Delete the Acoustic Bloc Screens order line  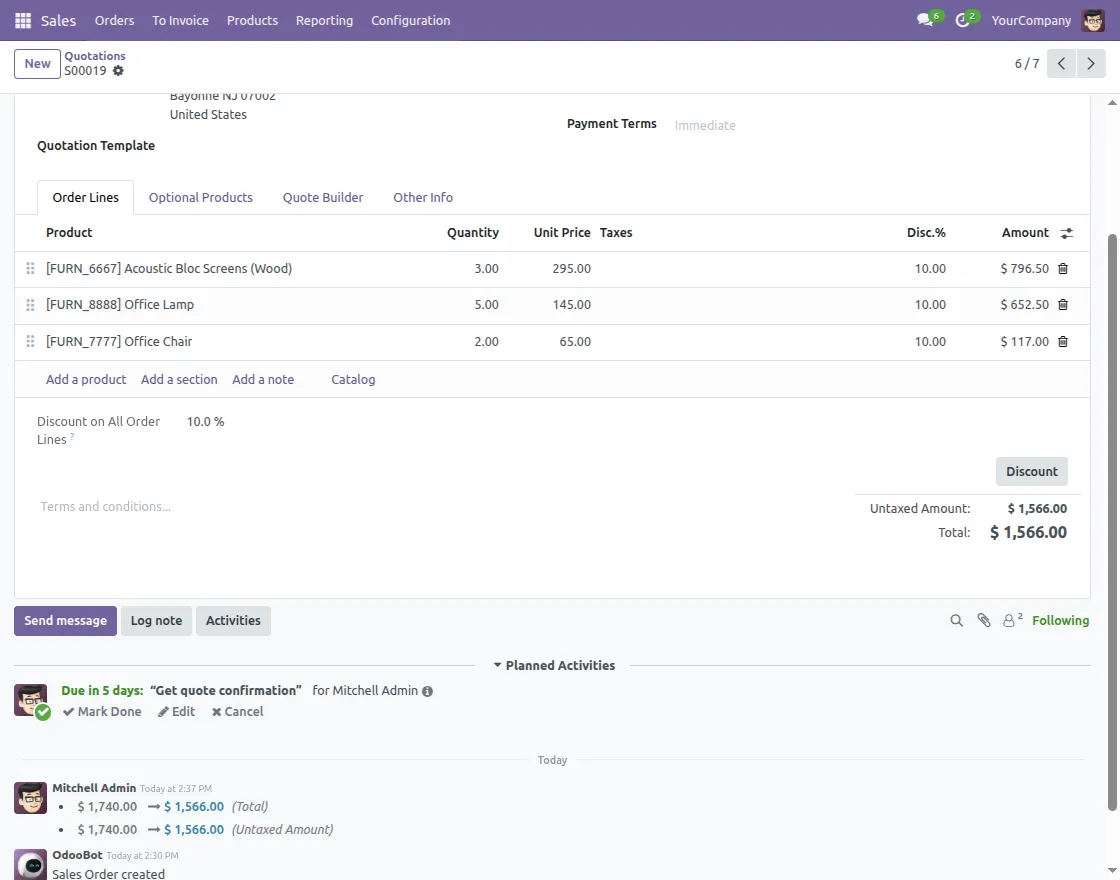(x=1063, y=269)
